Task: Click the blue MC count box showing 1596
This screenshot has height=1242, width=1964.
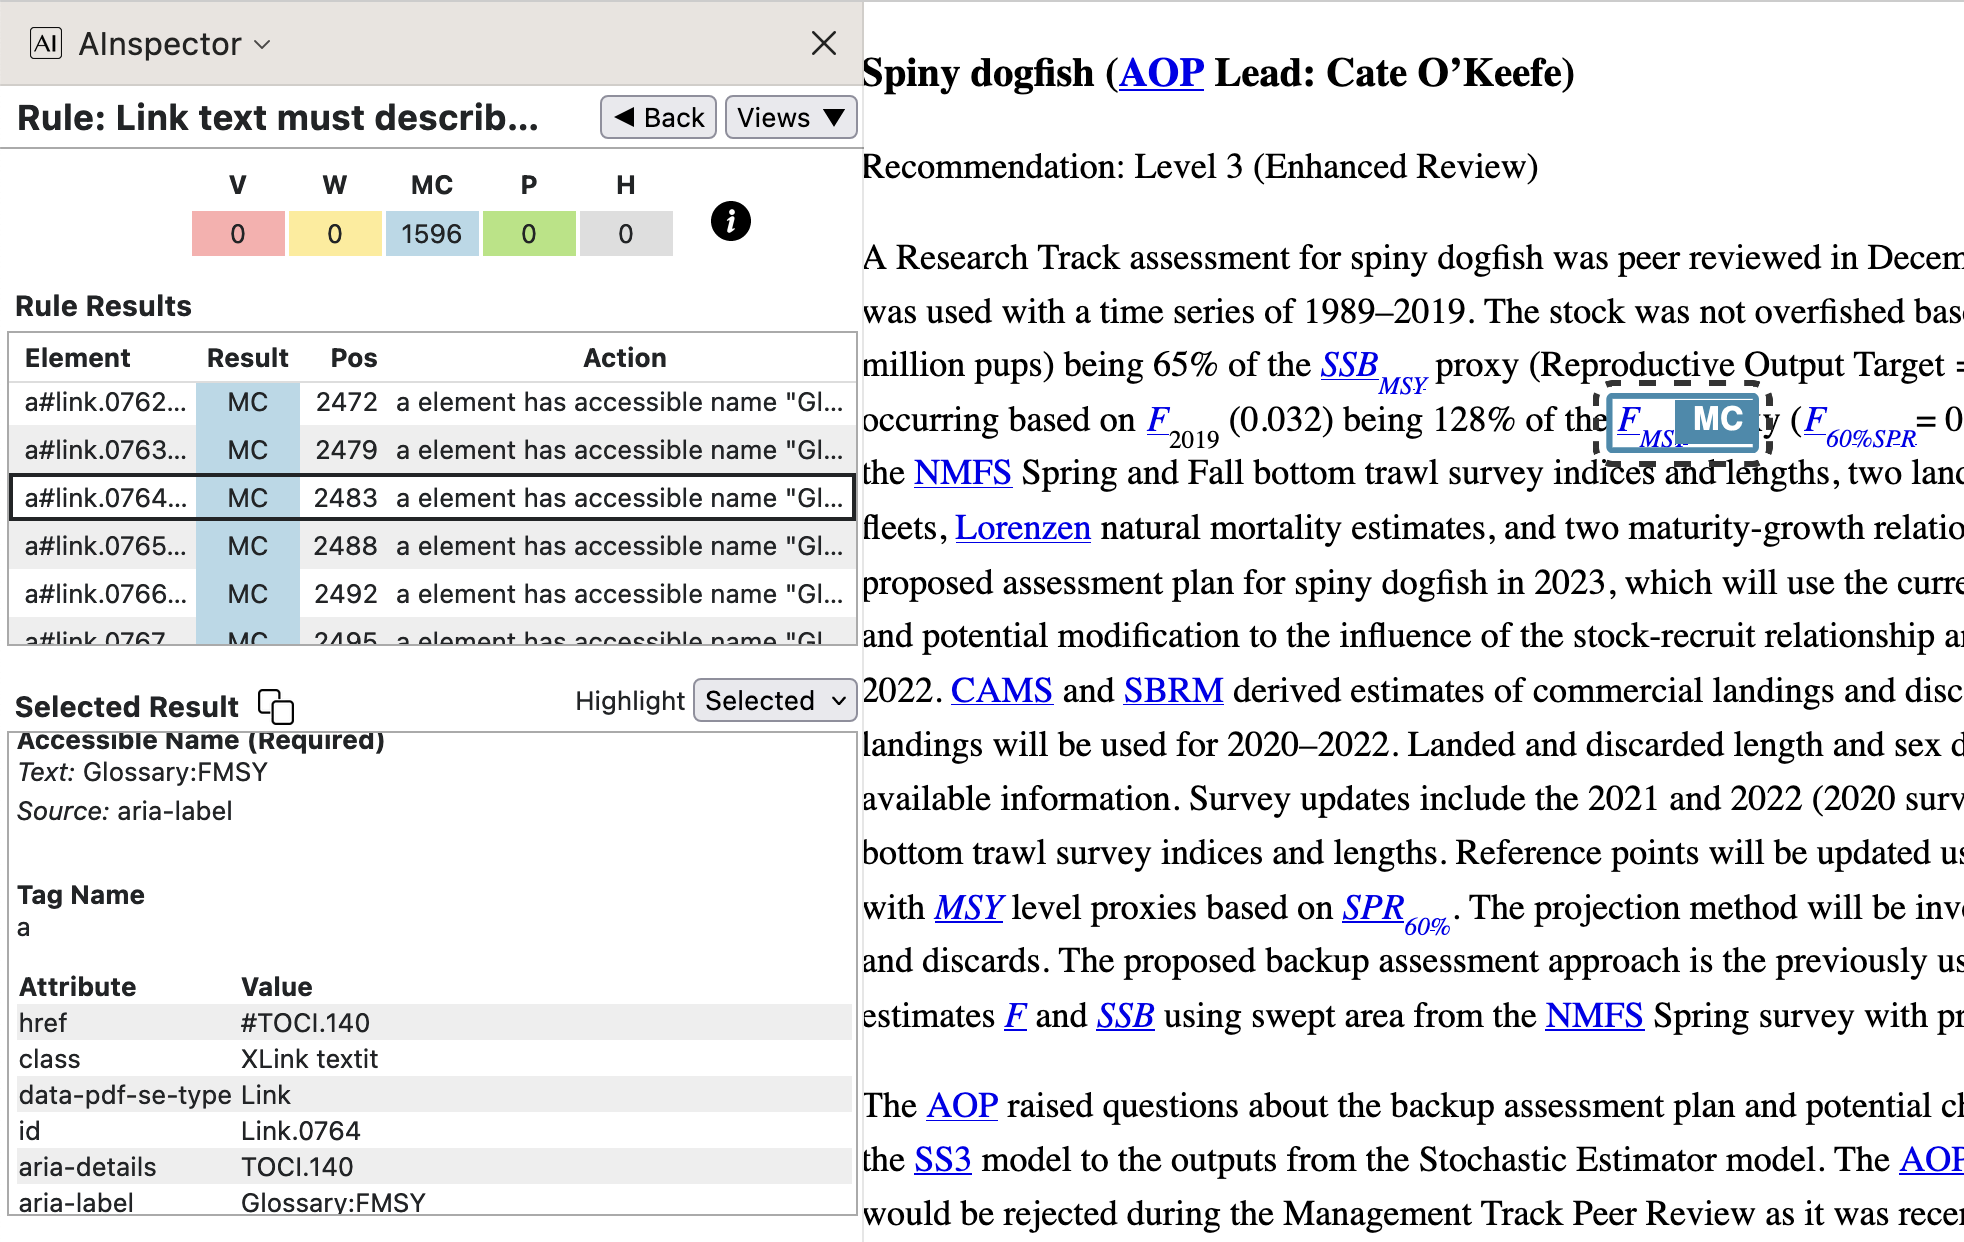Action: [x=431, y=234]
